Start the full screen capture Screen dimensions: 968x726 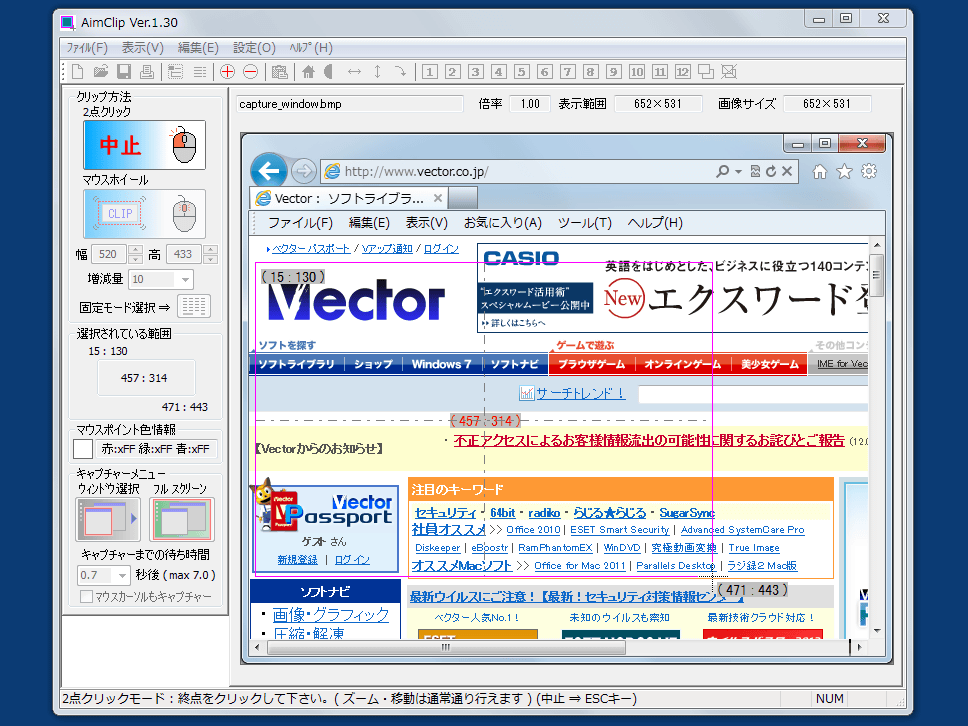click(181, 519)
